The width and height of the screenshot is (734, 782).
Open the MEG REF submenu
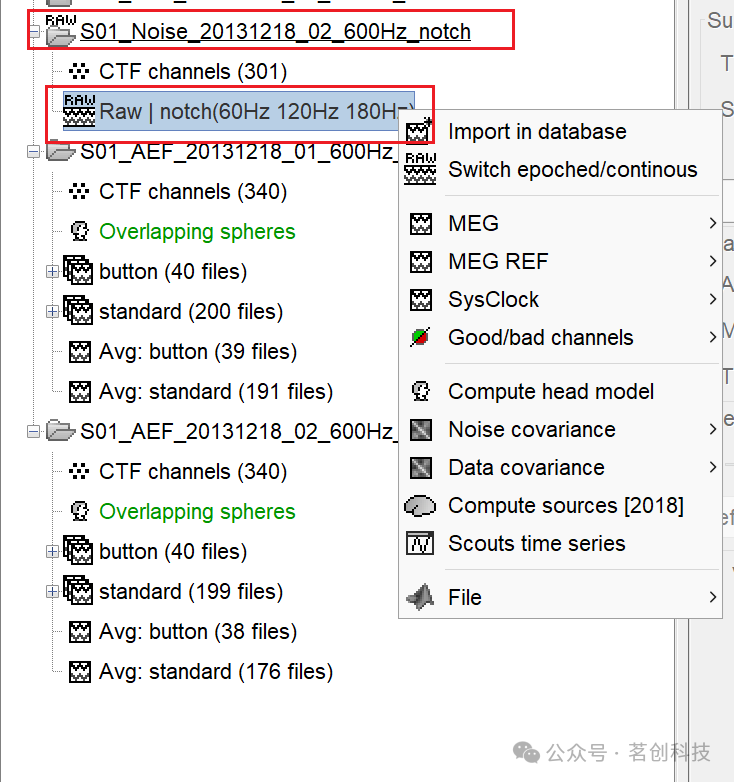[560, 261]
